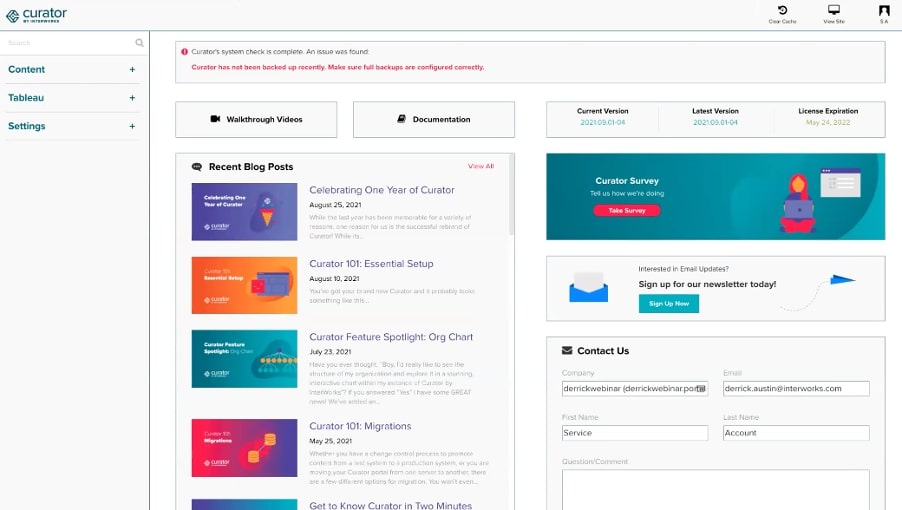Open Get to Know Curator in Two Minutes
902x510 pixels.
(391, 505)
